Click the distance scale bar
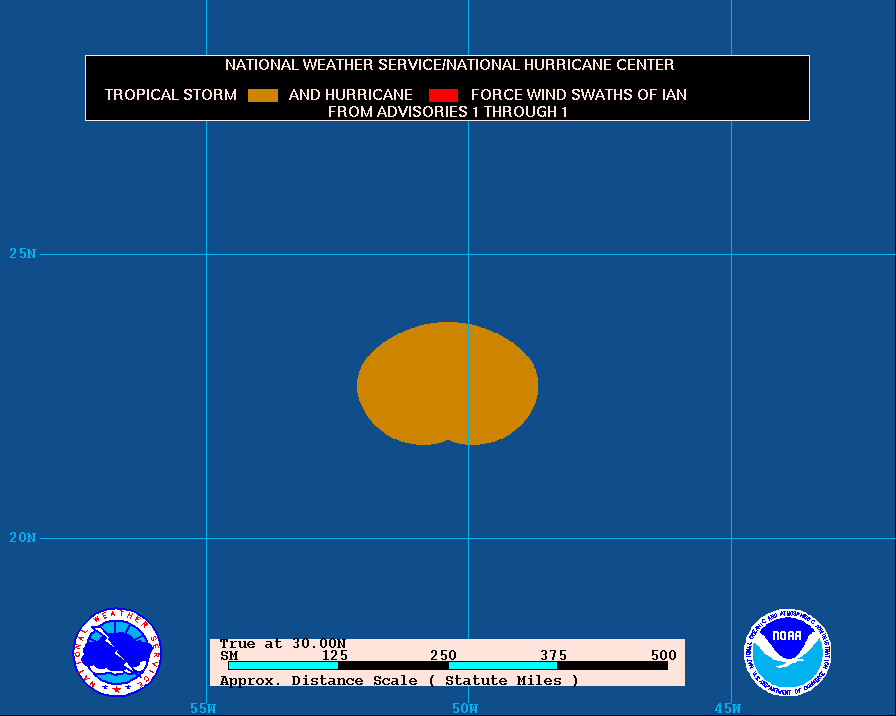The image size is (896, 716). click(x=448, y=666)
